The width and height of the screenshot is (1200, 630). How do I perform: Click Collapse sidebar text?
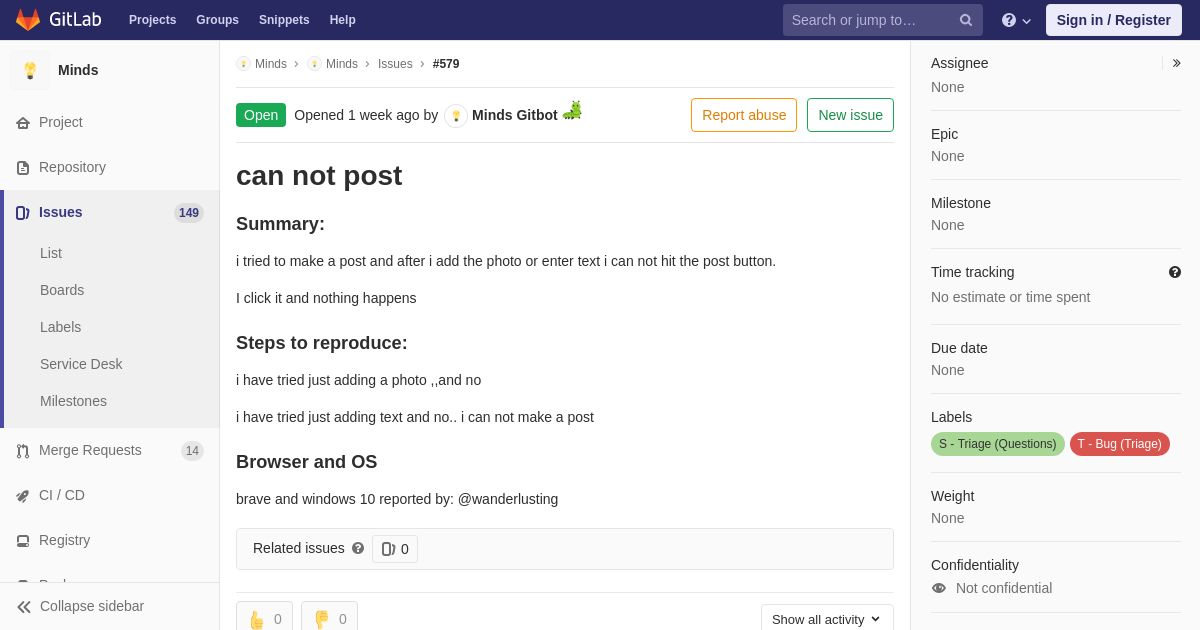[92, 606]
